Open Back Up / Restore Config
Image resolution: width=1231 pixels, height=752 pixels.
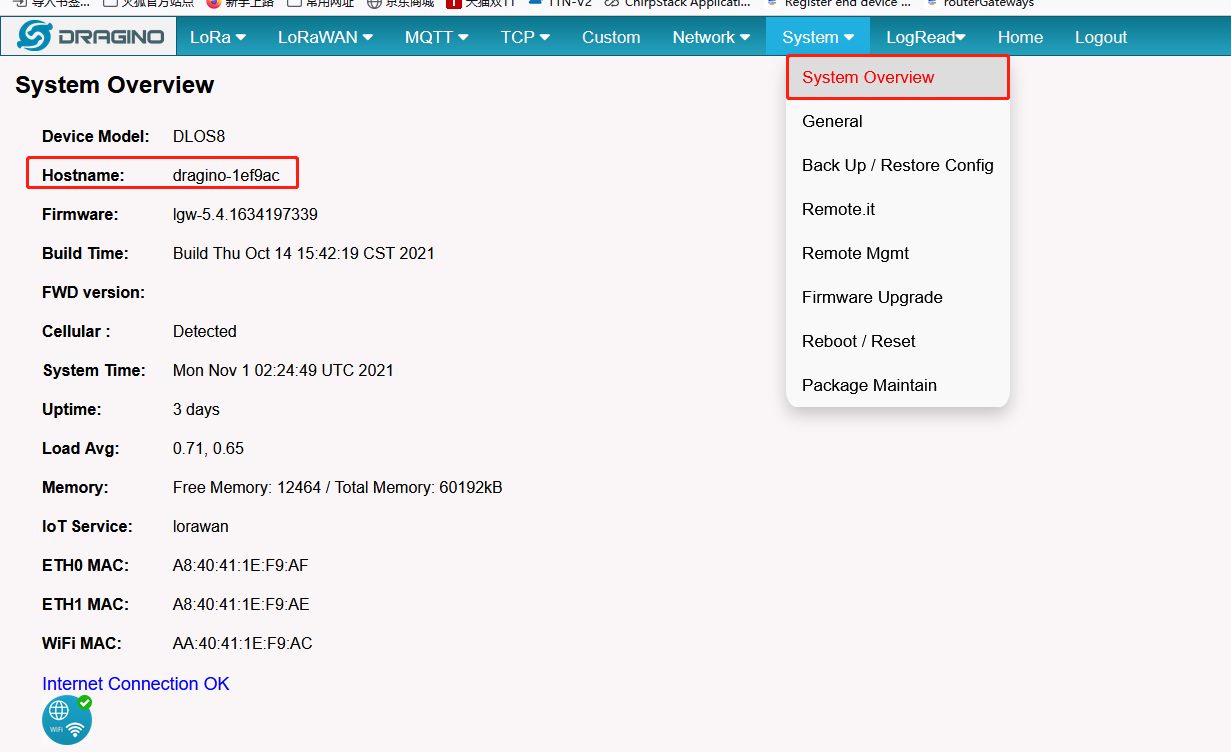[898, 165]
